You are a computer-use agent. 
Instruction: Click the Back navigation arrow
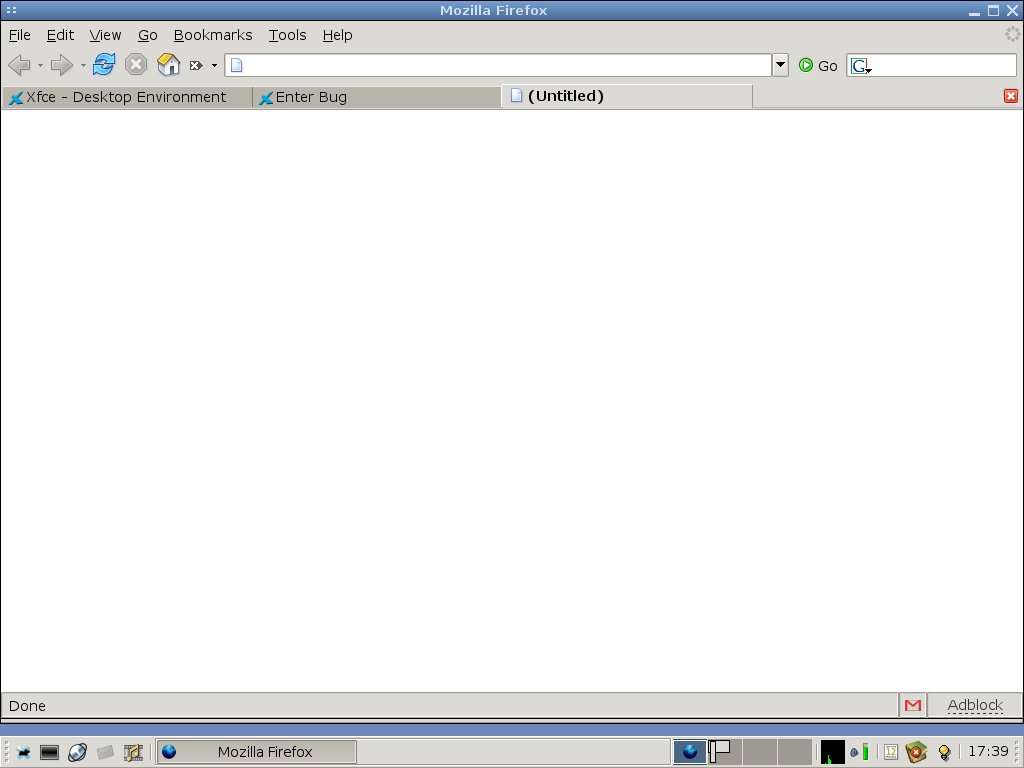coord(19,65)
